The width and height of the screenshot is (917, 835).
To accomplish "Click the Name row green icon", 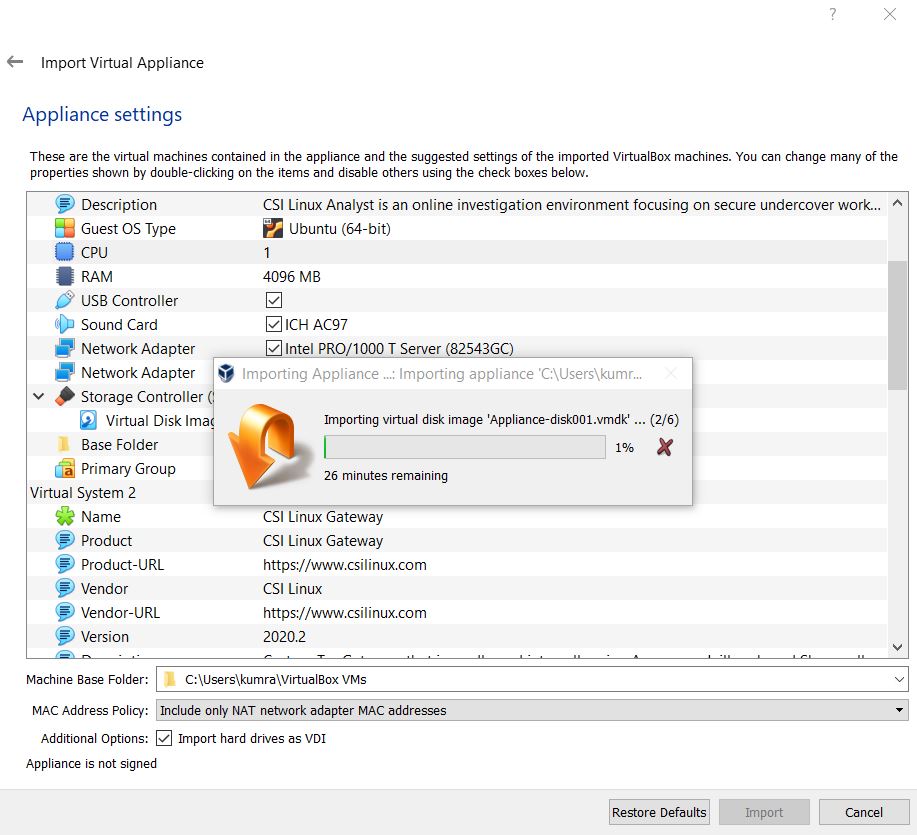I will tap(64, 516).
